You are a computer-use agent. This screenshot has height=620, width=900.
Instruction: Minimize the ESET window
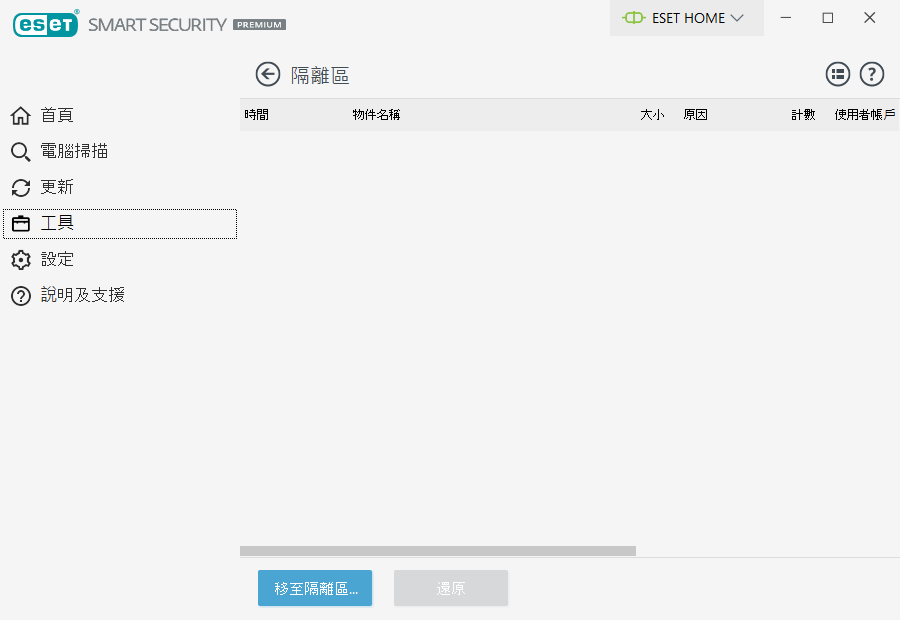point(786,18)
